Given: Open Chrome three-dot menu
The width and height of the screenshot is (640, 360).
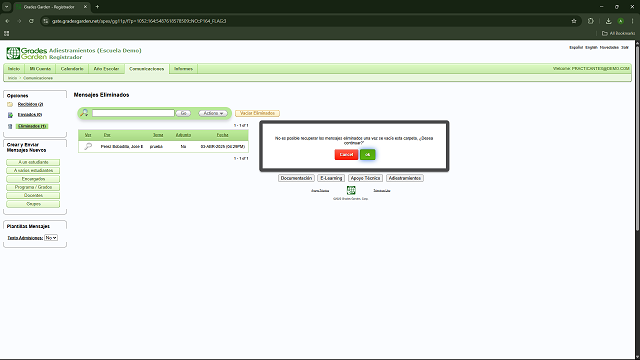Looking at the screenshot, I should 633,21.
